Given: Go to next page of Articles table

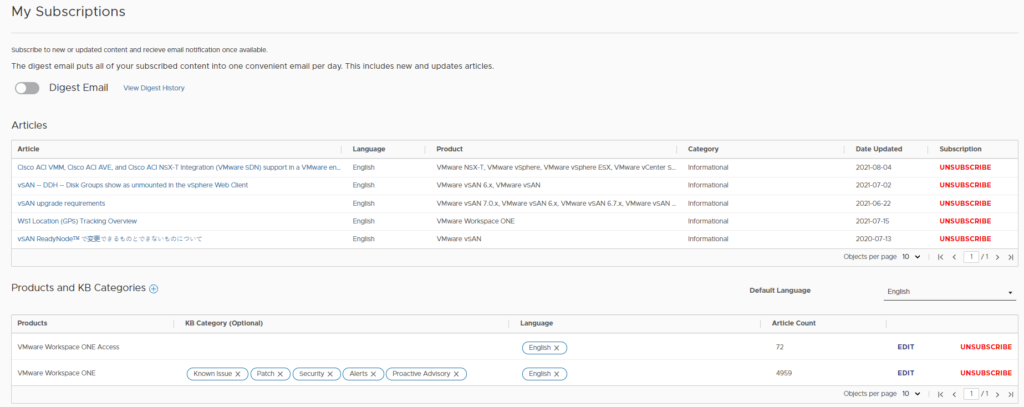Looking at the screenshot, I should (997, 257).
